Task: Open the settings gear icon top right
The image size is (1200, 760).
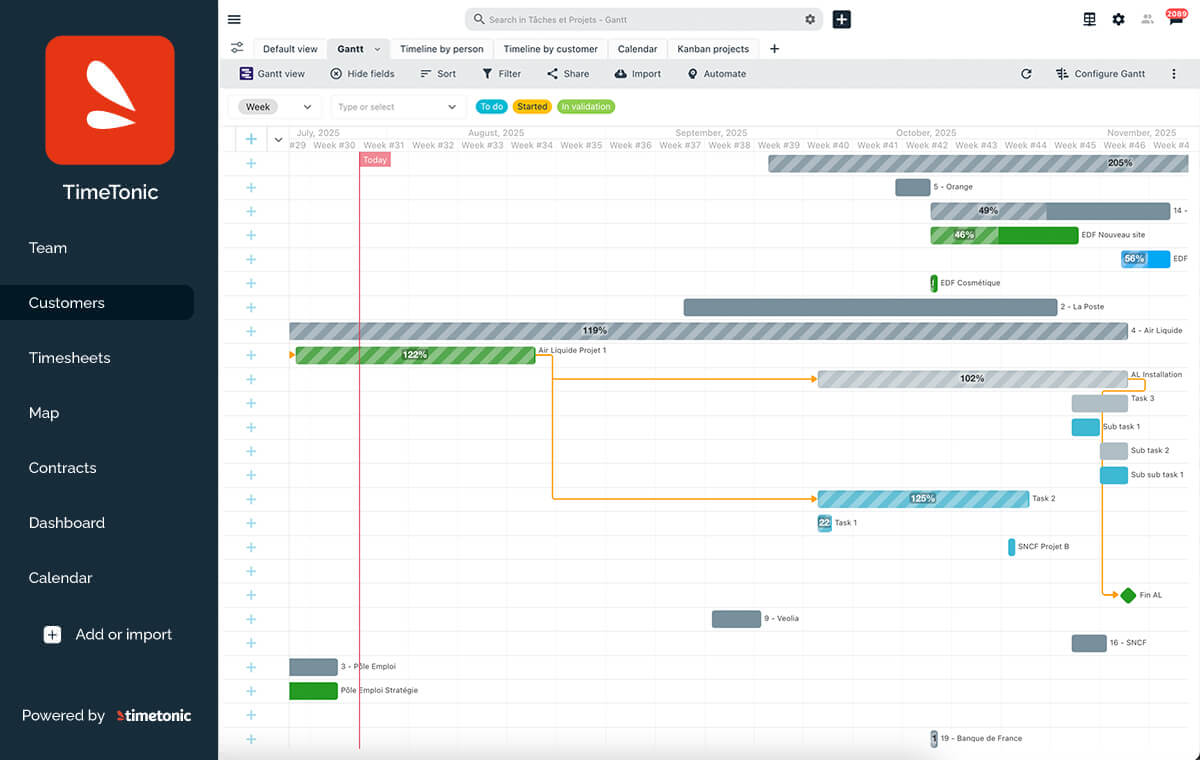Action: (x=1118, y=19)
